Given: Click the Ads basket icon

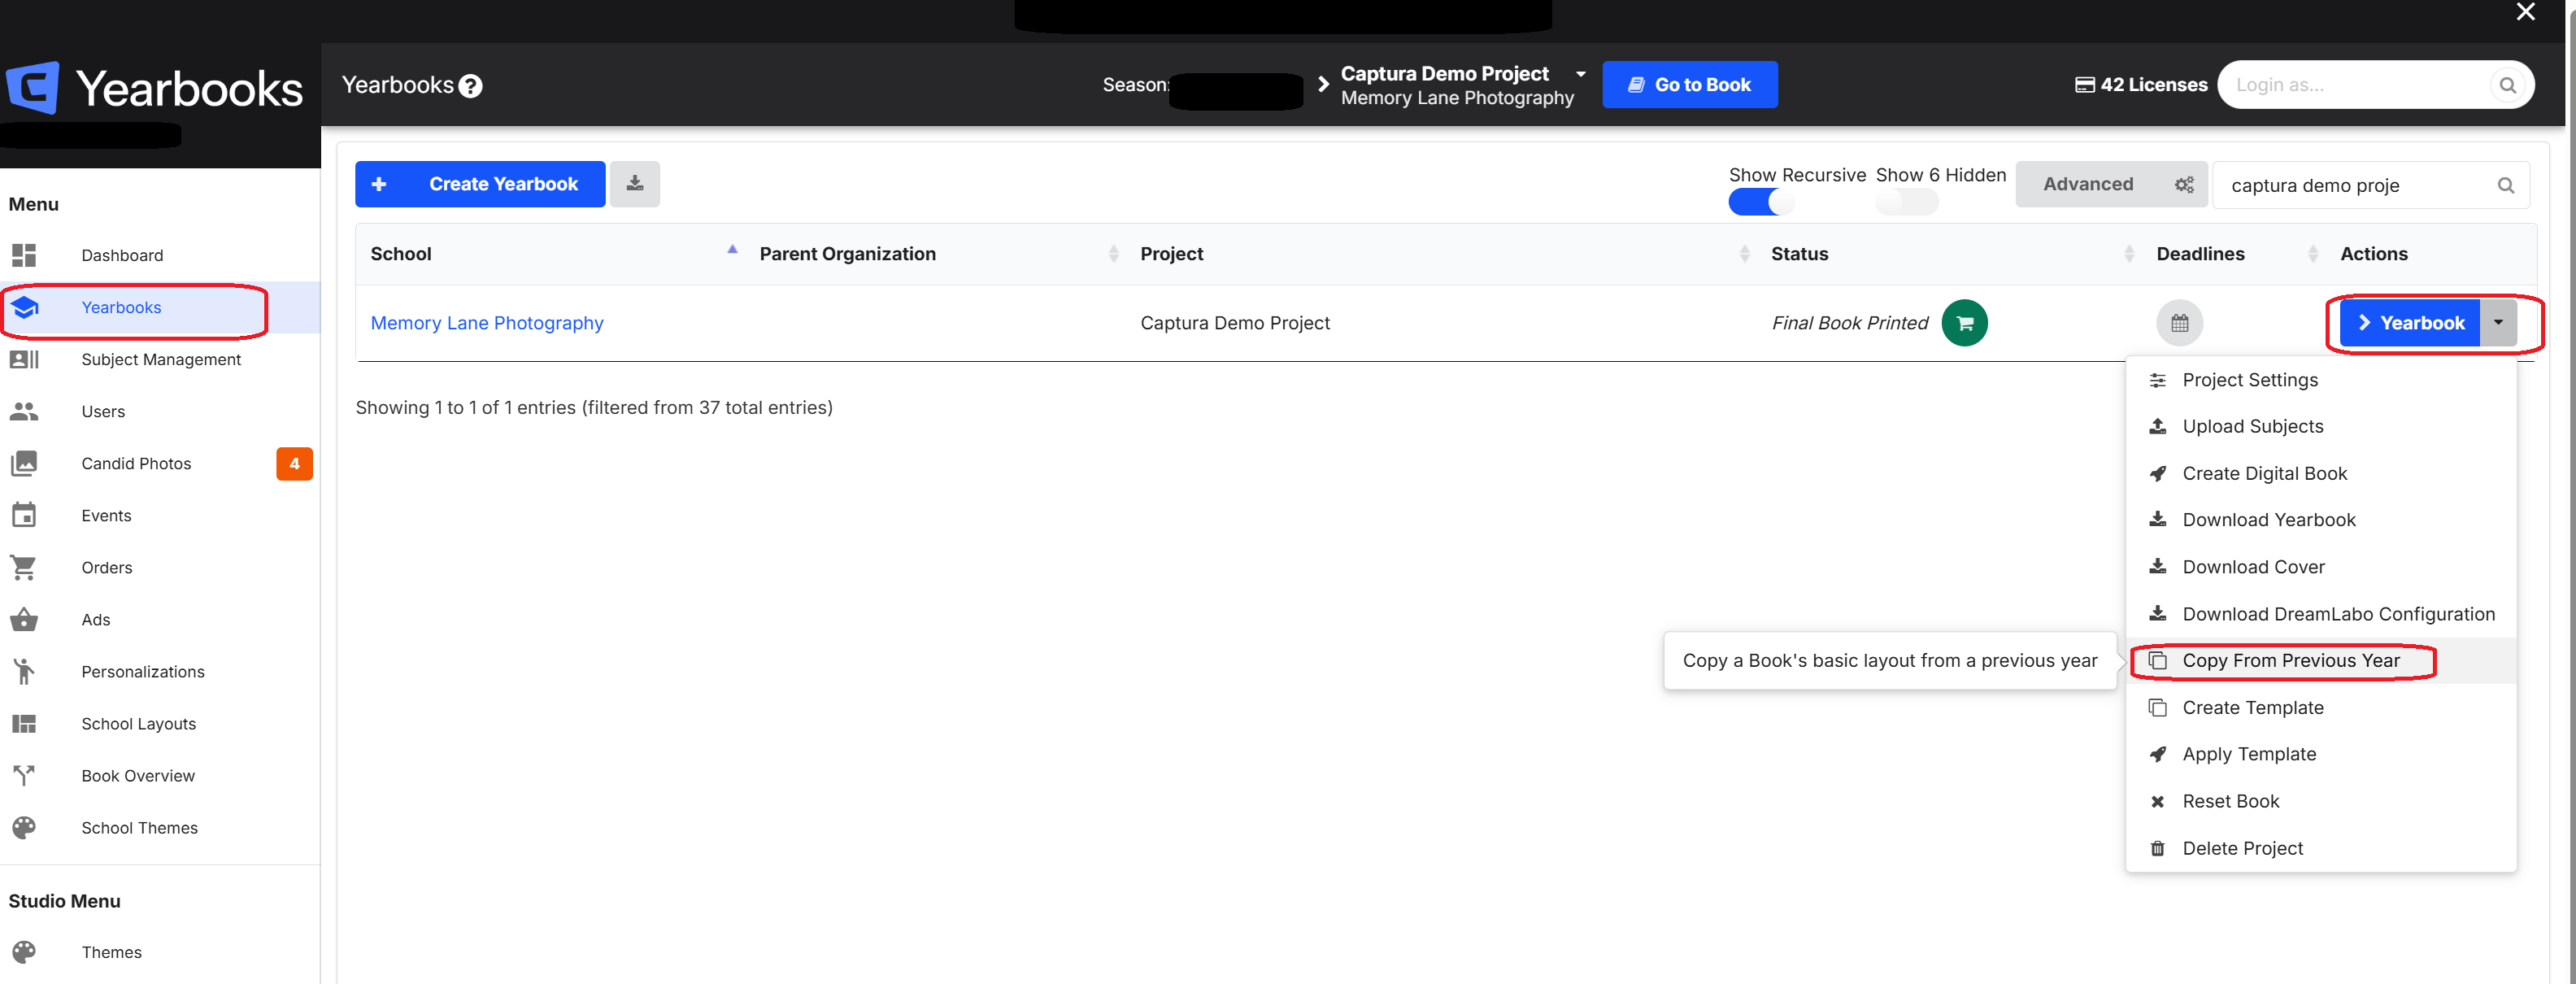Looking at the screenshot, I should 24,619.
